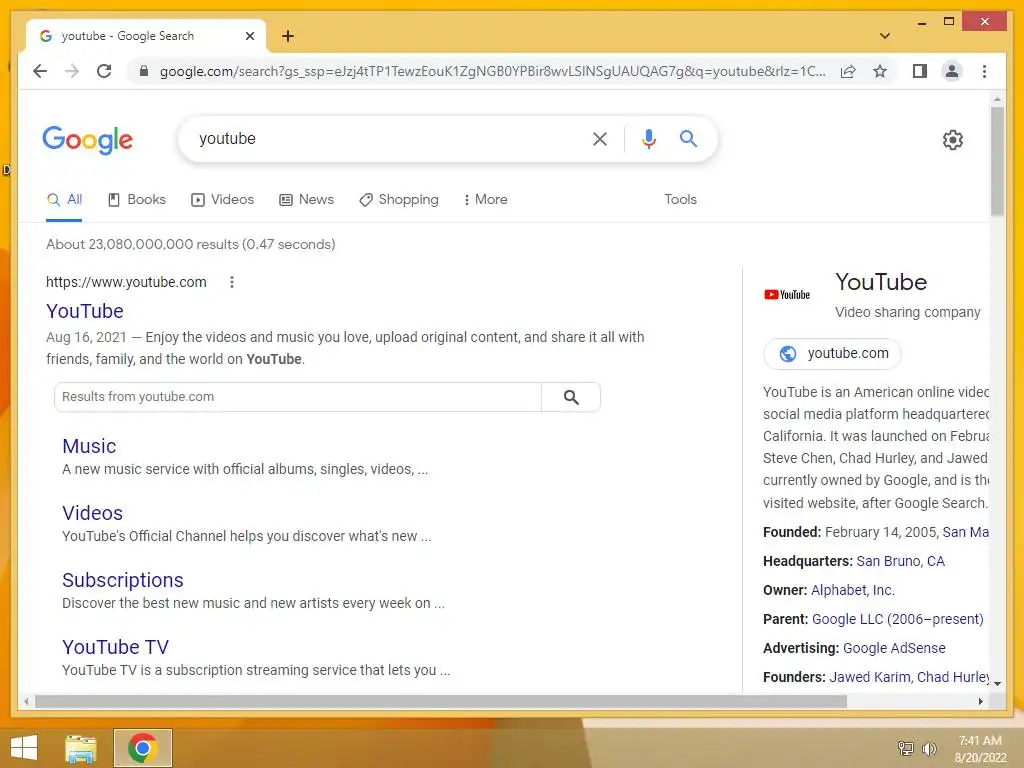Open the Tools filter options
This screenshot has width=1024, height=768.
pos(680,200)
